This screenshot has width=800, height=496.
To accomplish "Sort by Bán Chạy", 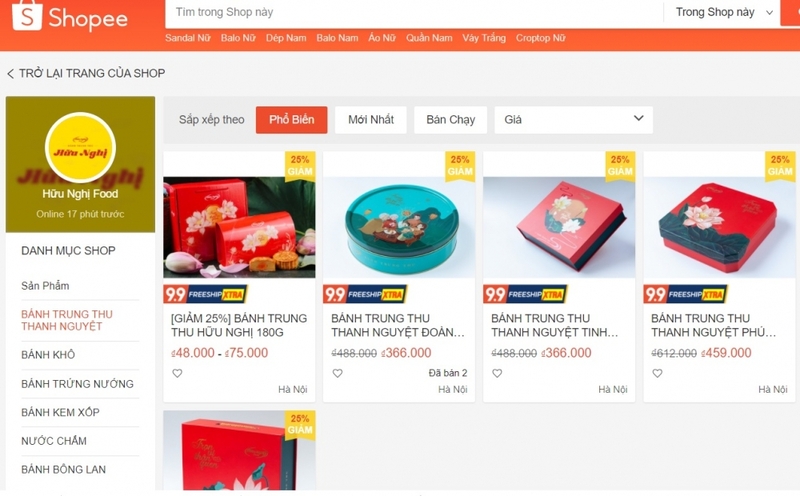I will click(x=451, y=120).
